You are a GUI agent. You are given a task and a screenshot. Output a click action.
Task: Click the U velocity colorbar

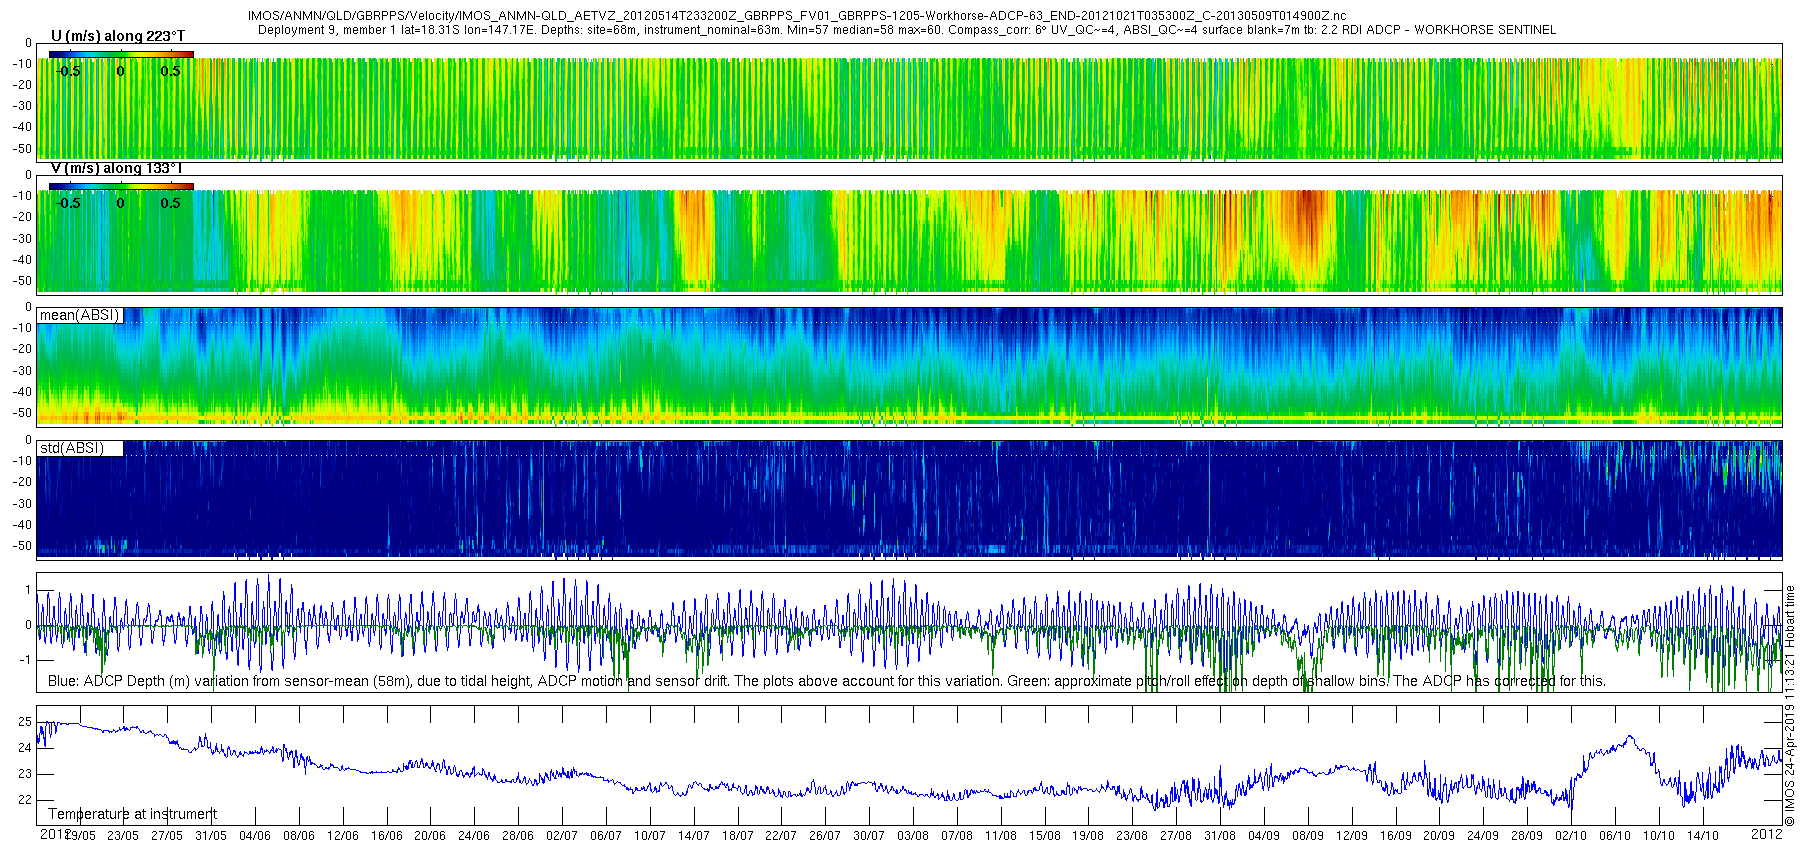tap(121, 54)
